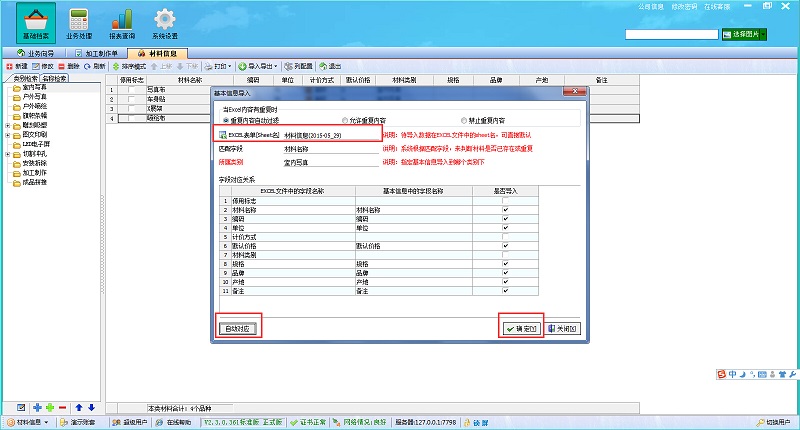The image size is (800, 430).
Task: Click the 列配置 column settings icon
Action: pos(297,66)
